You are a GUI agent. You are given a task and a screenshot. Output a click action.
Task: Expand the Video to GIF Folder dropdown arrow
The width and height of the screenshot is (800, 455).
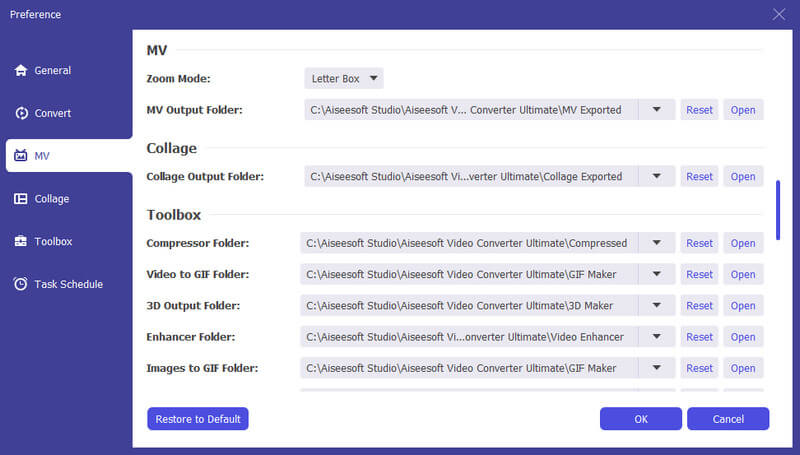[x=657, y=274]
